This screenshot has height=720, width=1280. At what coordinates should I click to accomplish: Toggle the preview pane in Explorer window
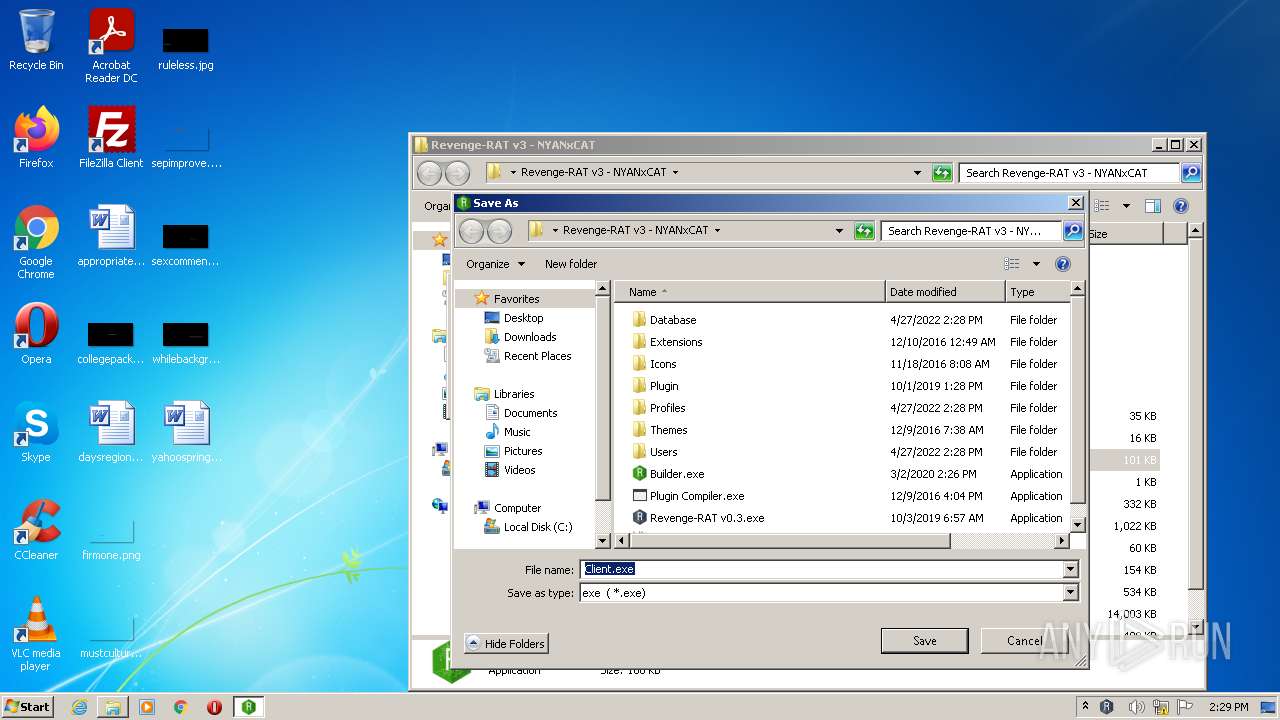pos(1152,206)
